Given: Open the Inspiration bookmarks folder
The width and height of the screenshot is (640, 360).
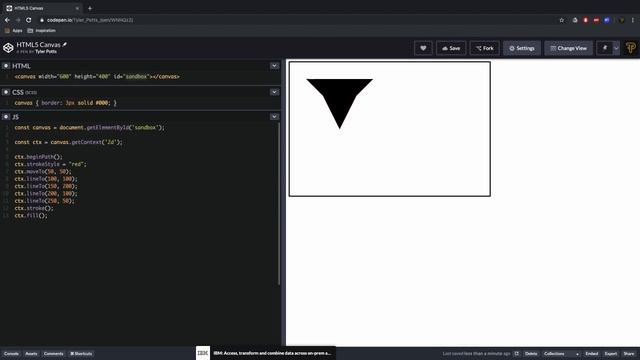Looking at the screenshot, I should (41, 31).
